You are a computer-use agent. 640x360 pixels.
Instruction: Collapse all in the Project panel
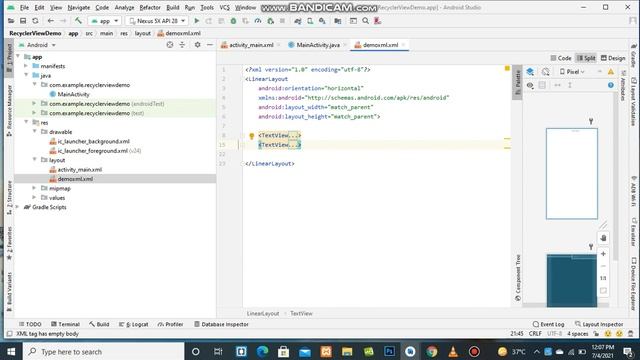click(x=182, y=45)
